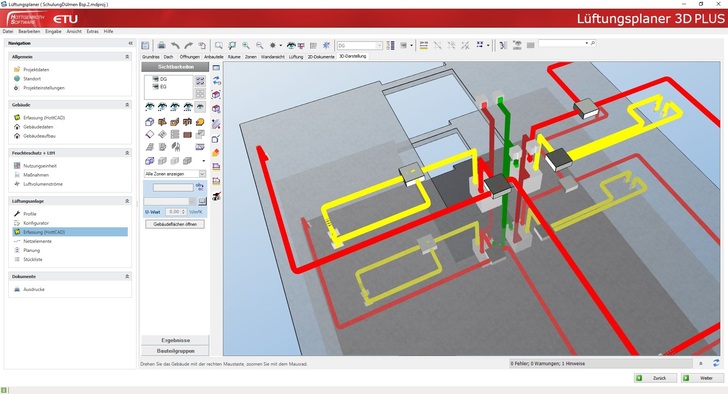This screenshot has height=394, width=728.
Task: Toggle the second eye visibility icon
Action: click(162, 107)
